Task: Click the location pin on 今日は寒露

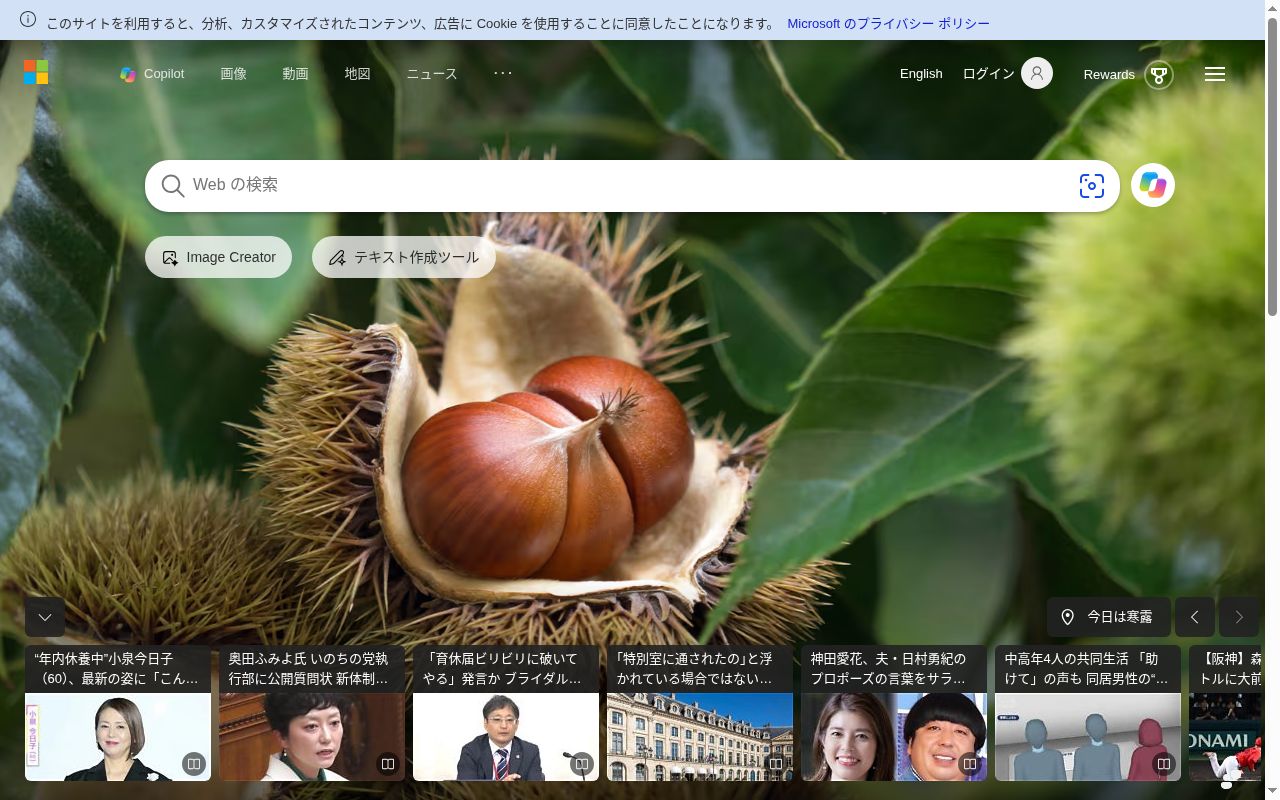Action: (1067, 617)
